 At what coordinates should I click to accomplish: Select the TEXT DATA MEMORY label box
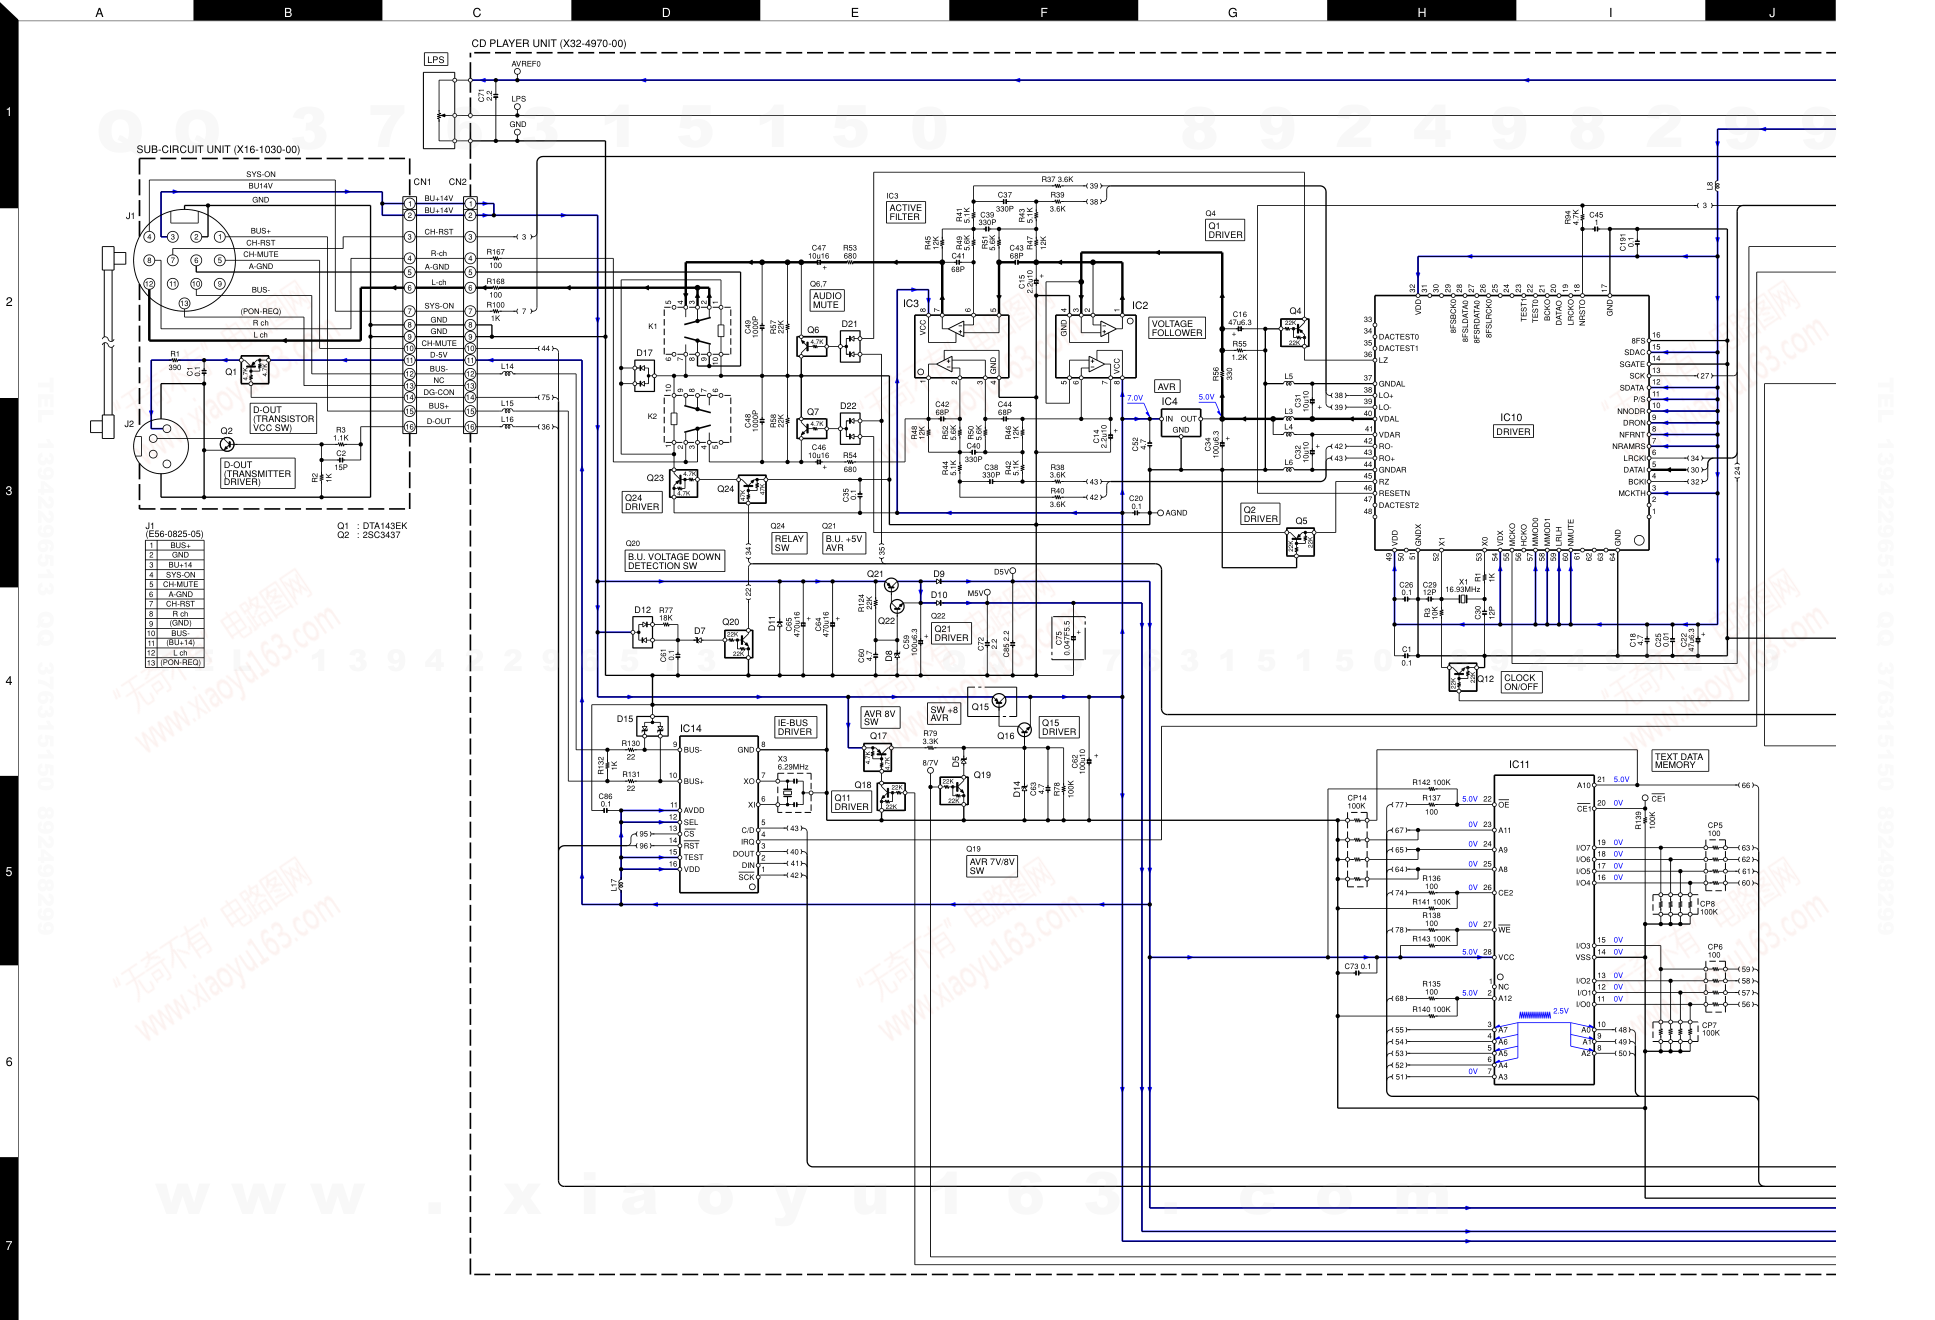1680,761
